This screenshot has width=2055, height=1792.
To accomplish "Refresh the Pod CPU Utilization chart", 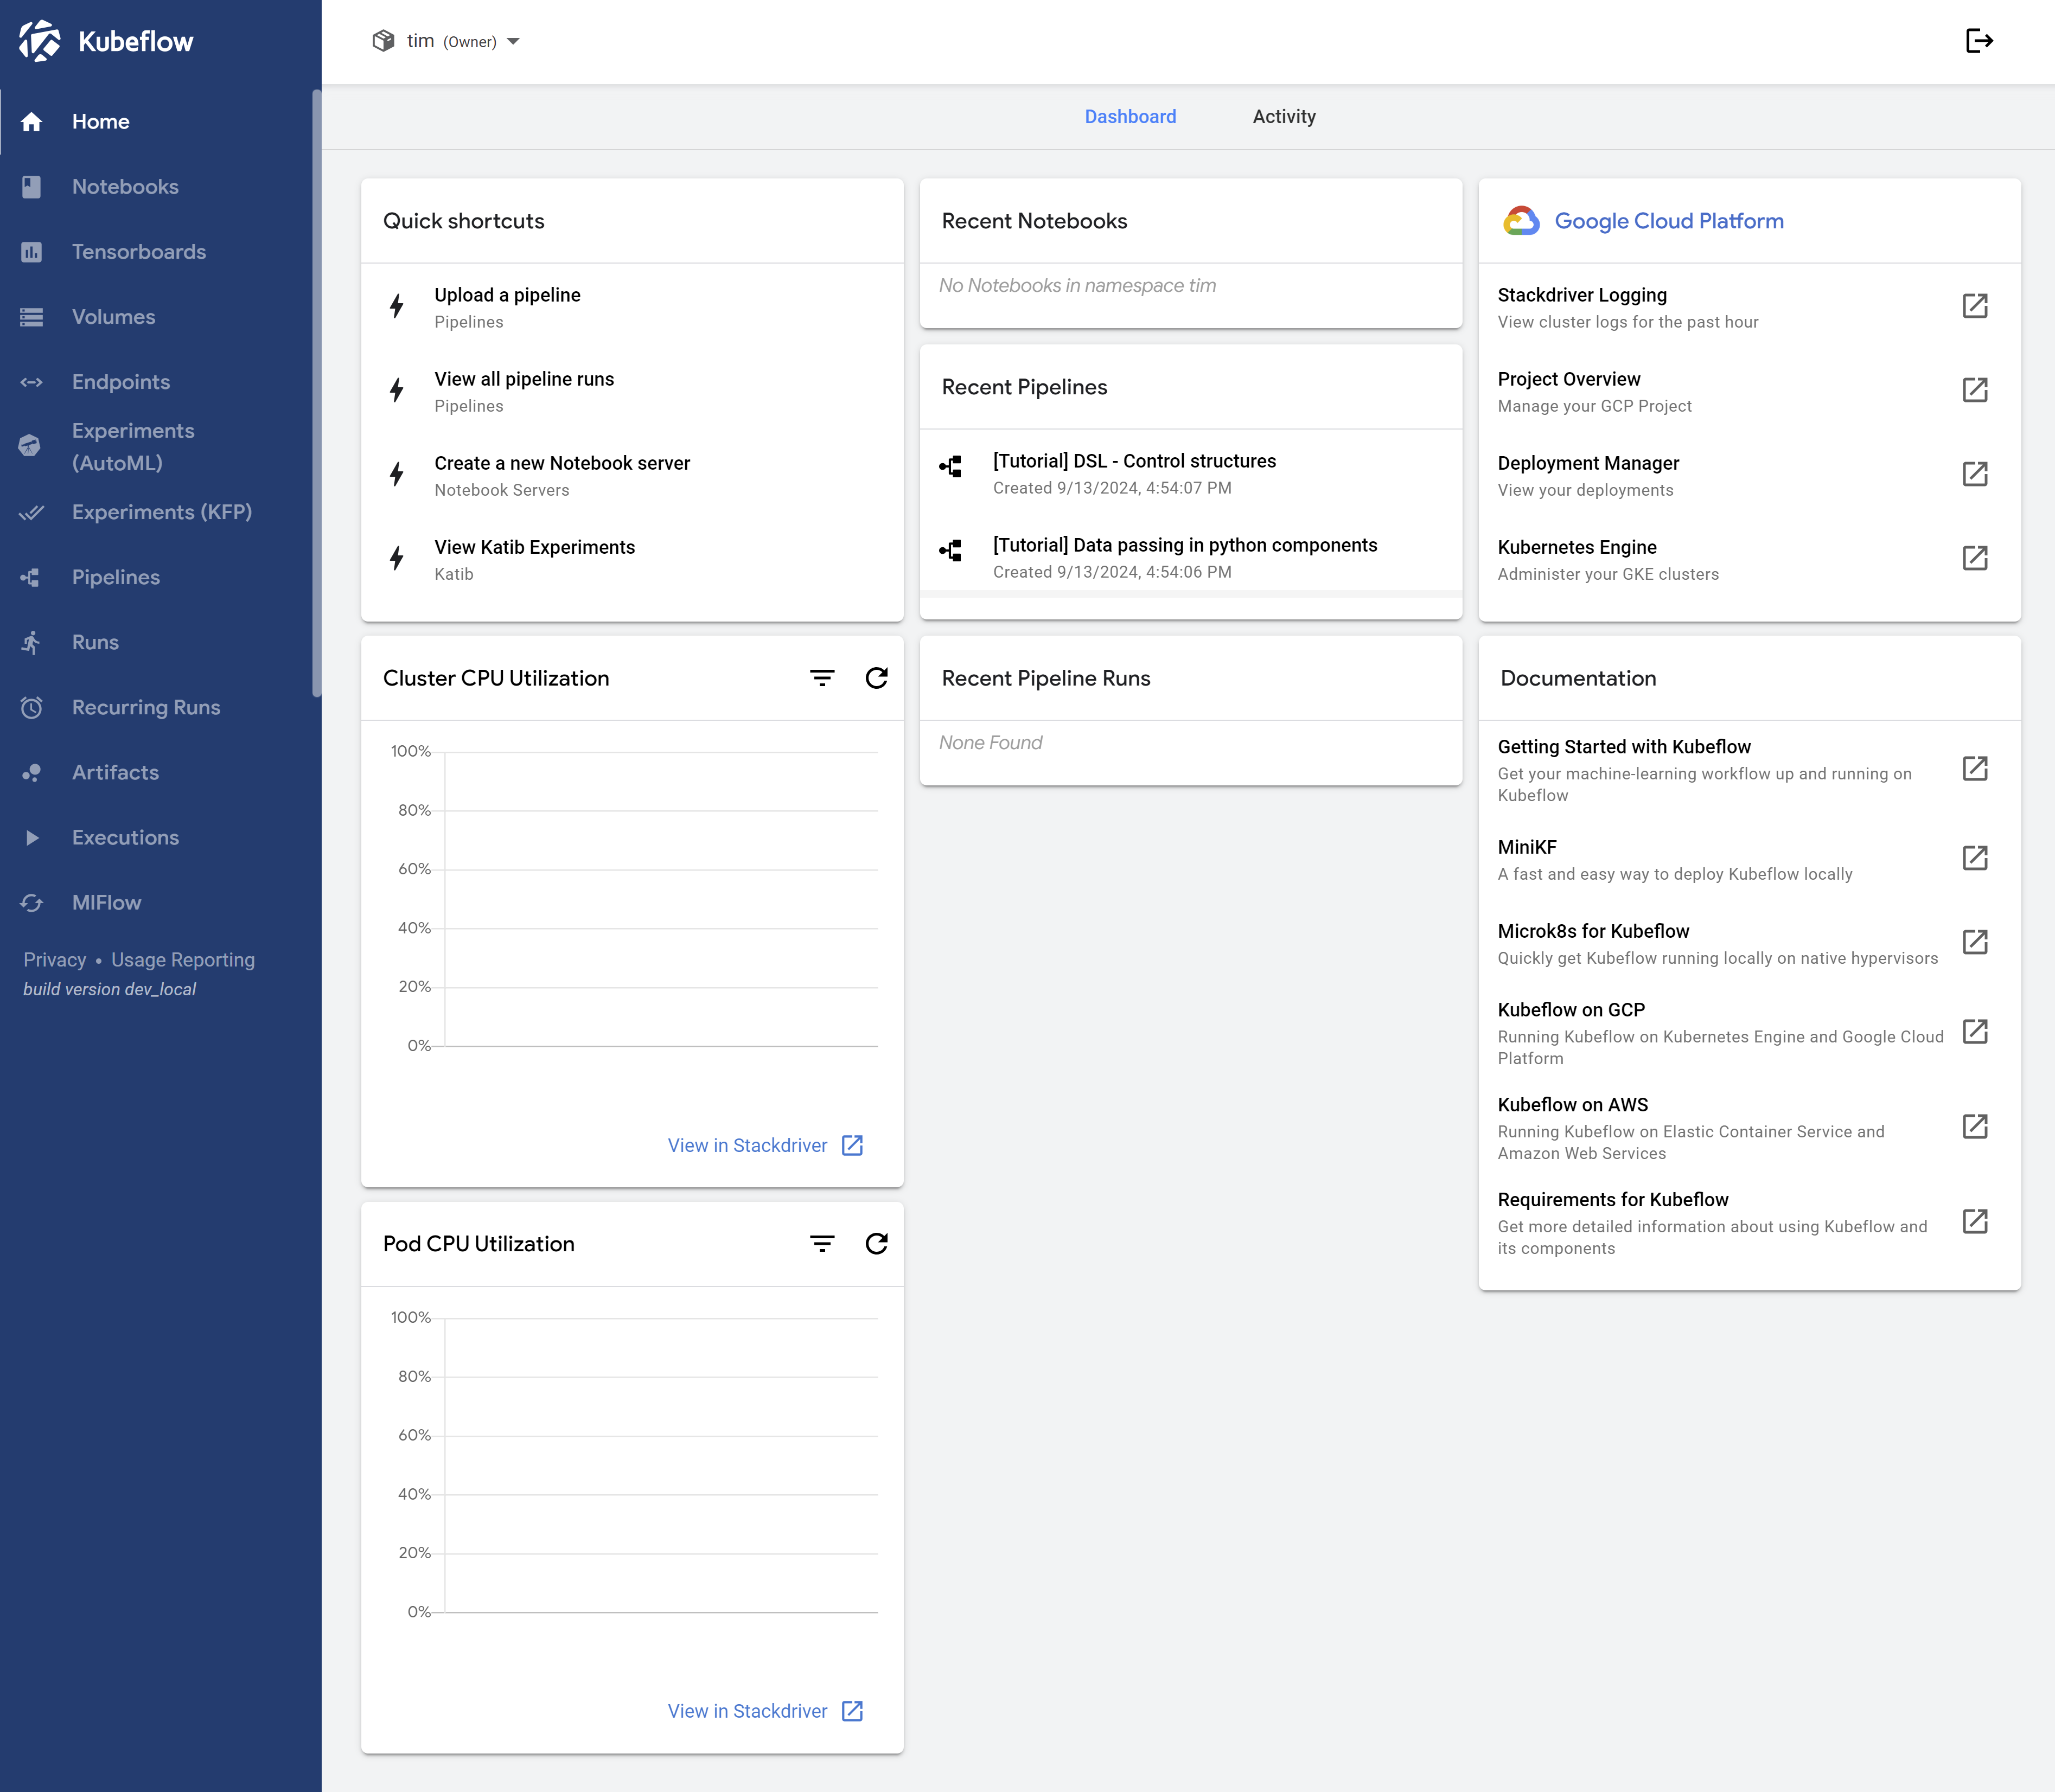I will click(877, 1244).
